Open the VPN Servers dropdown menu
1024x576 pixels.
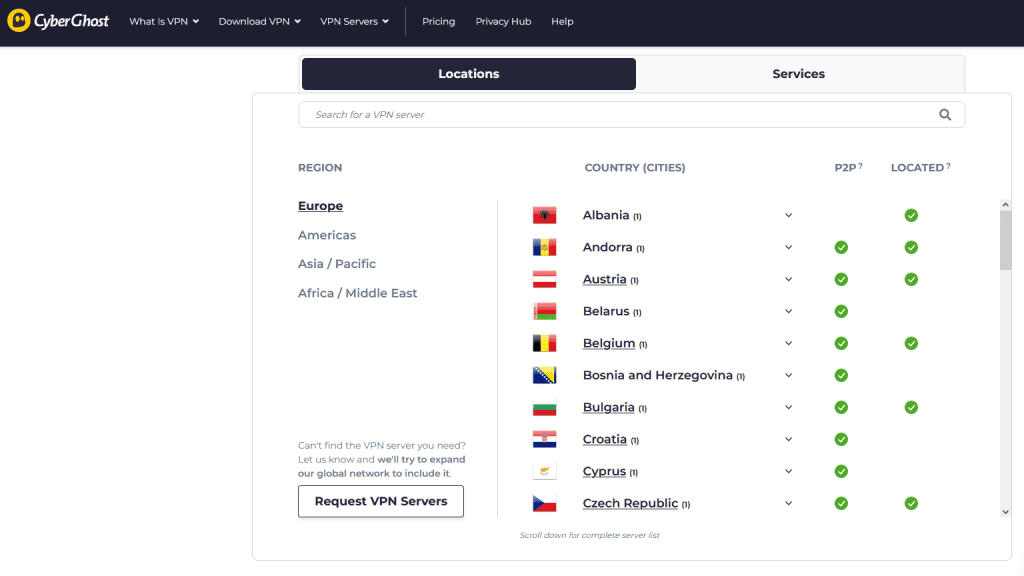354,21
